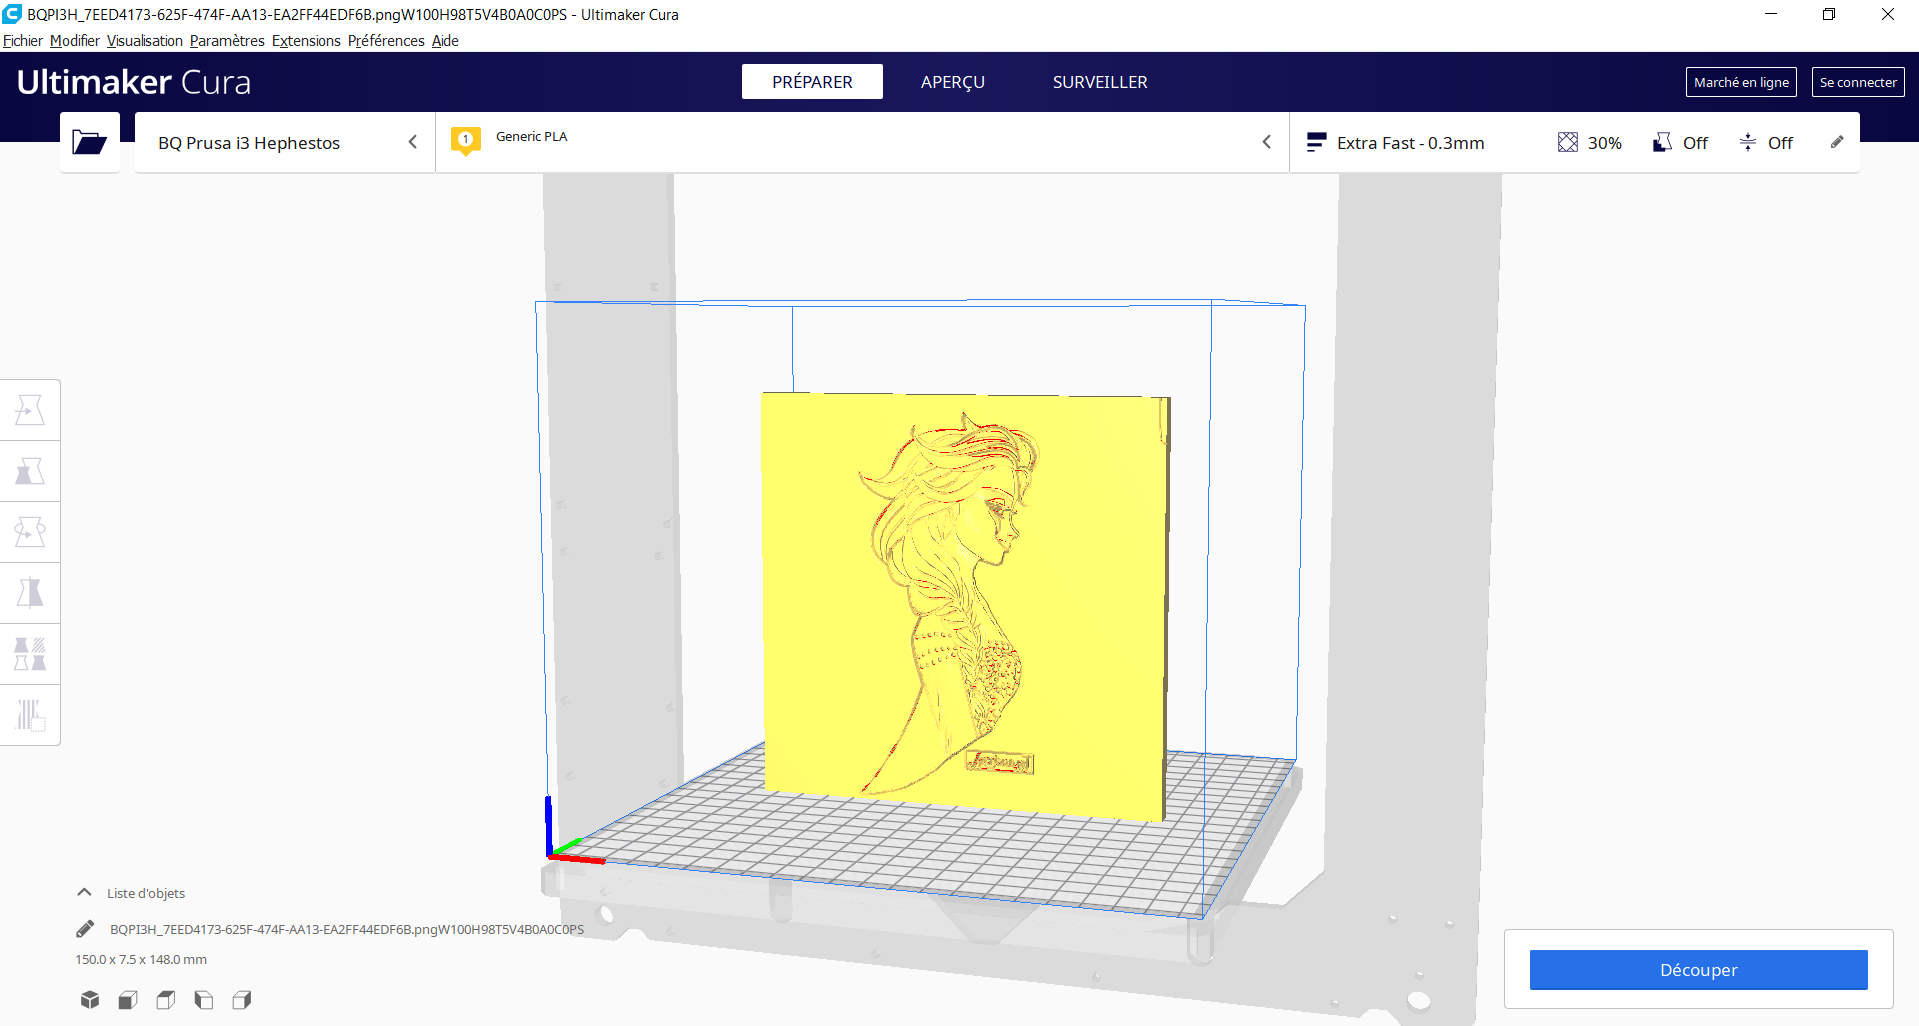The image size is (1919, 1026).
Task: Click Se connecter to sign in
Action: 1858,82
